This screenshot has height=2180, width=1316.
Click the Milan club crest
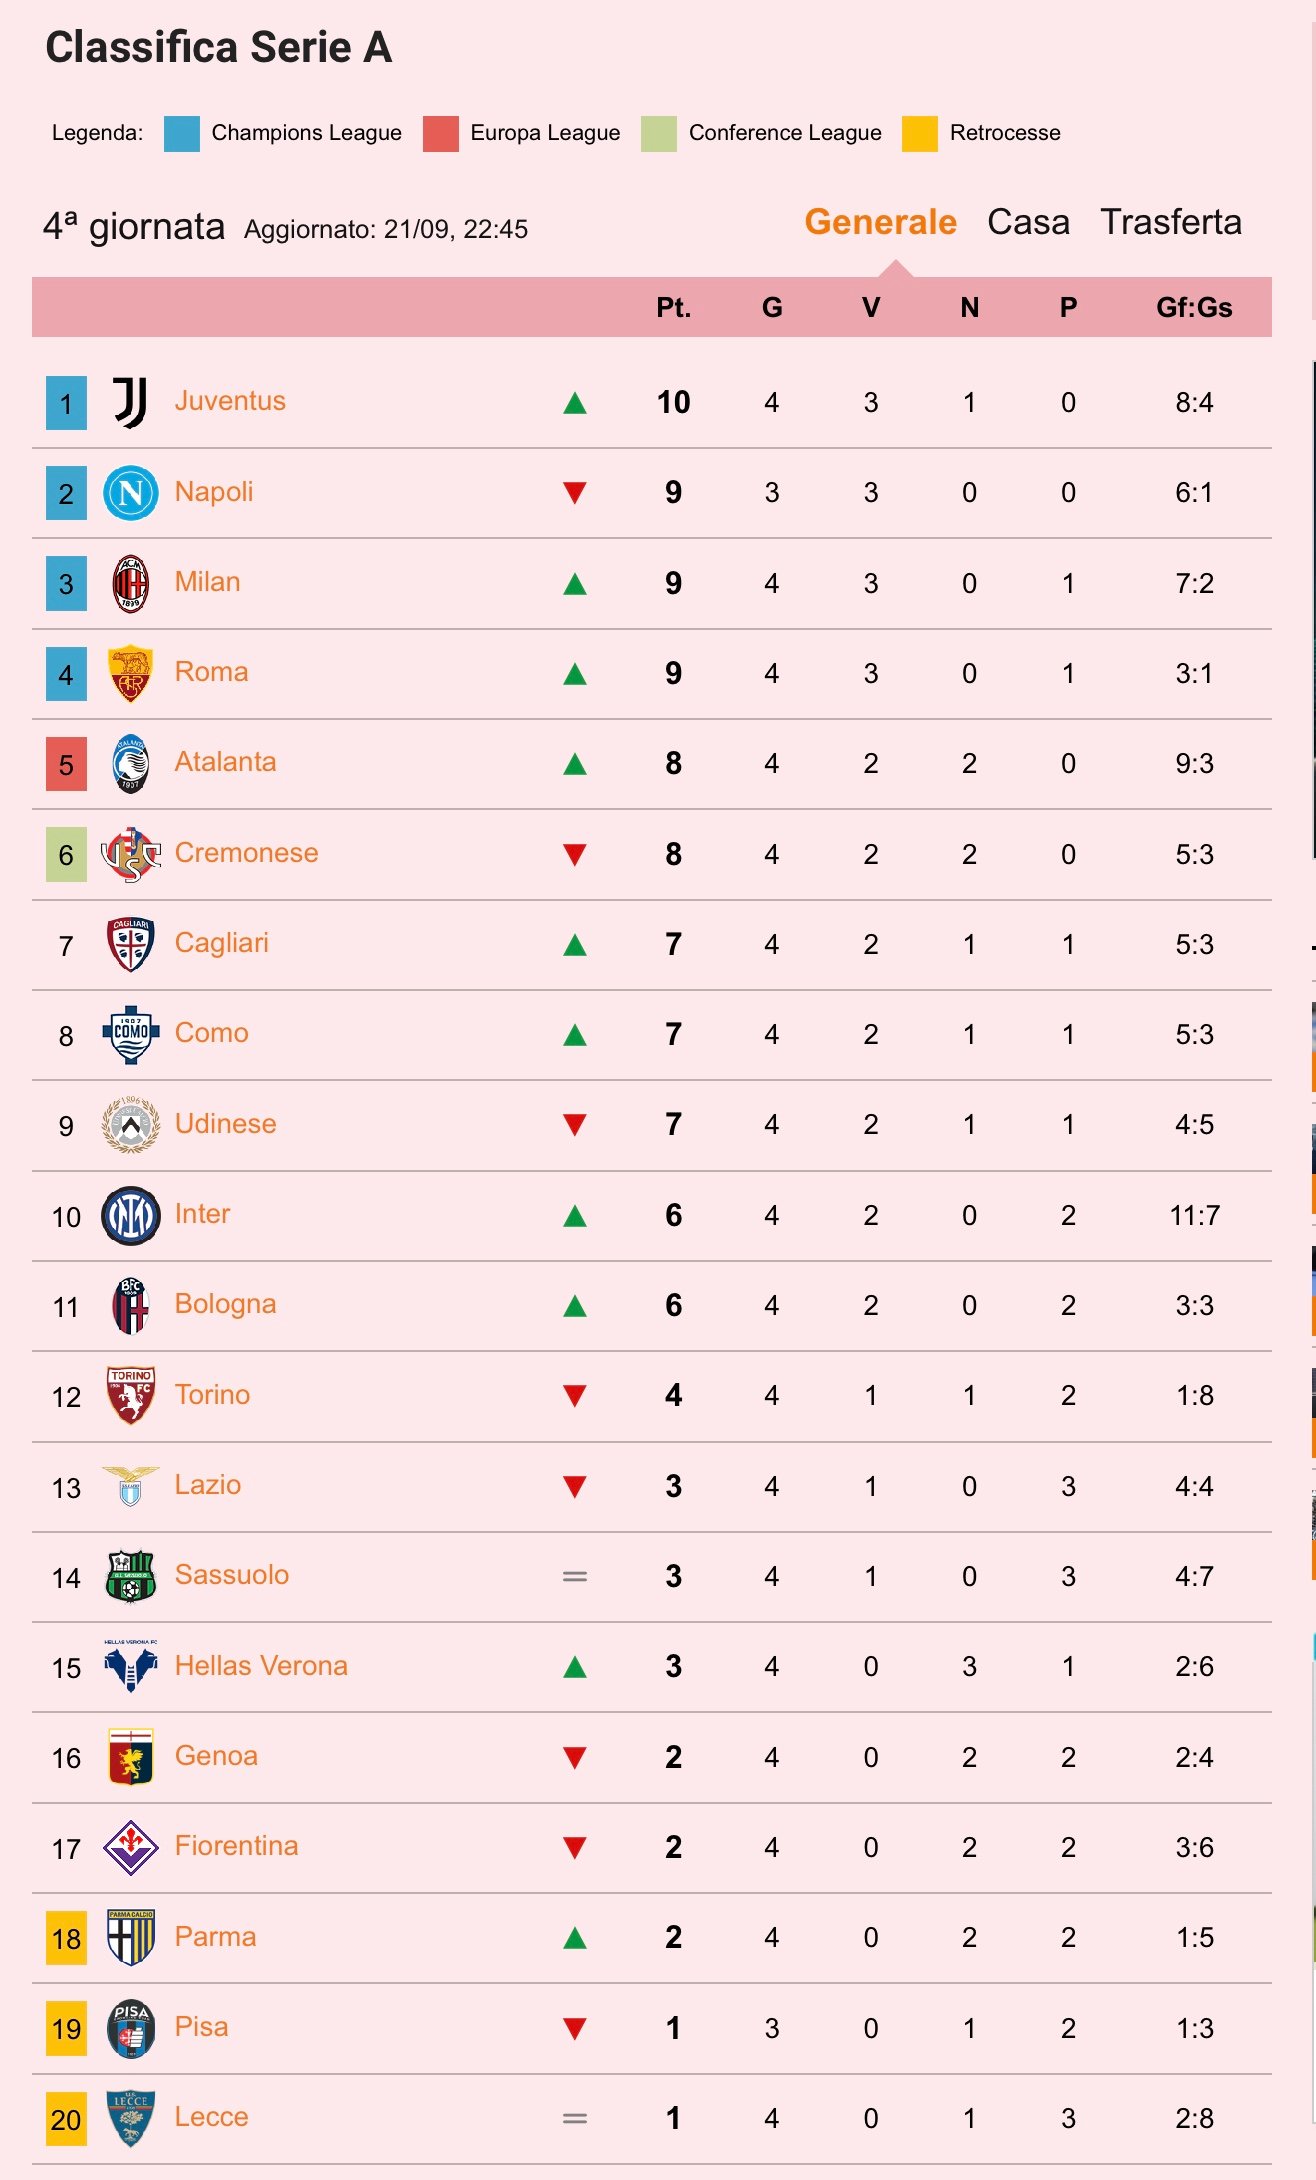(131, 583)
